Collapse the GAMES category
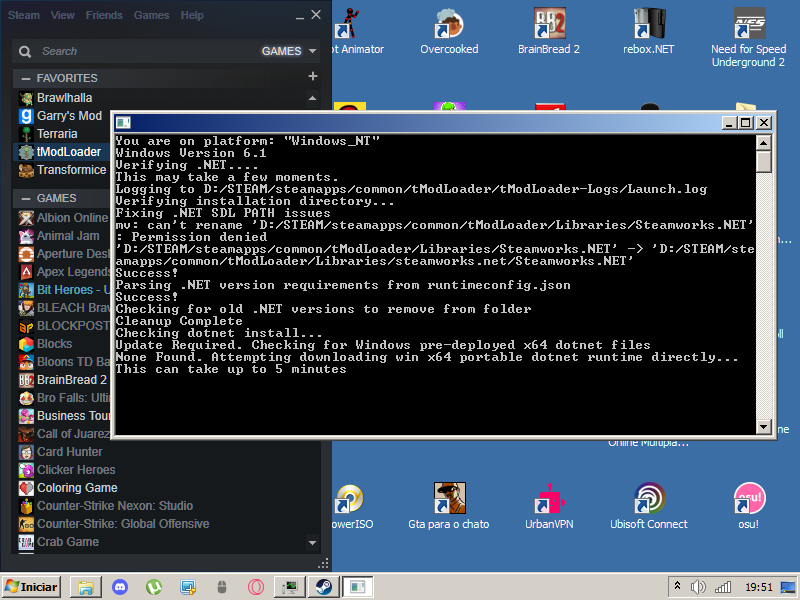This screenshot has height=600, width=800. 25,198
